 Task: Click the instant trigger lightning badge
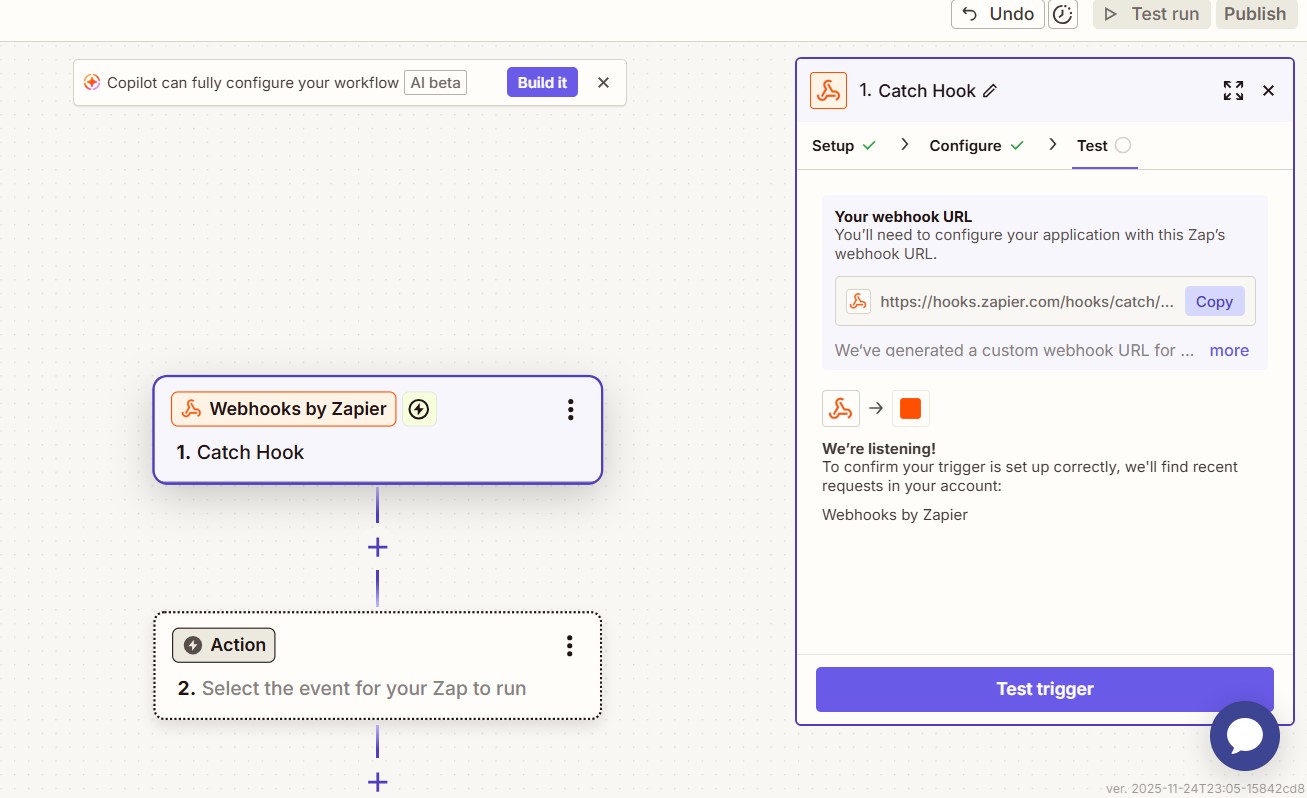419,409
